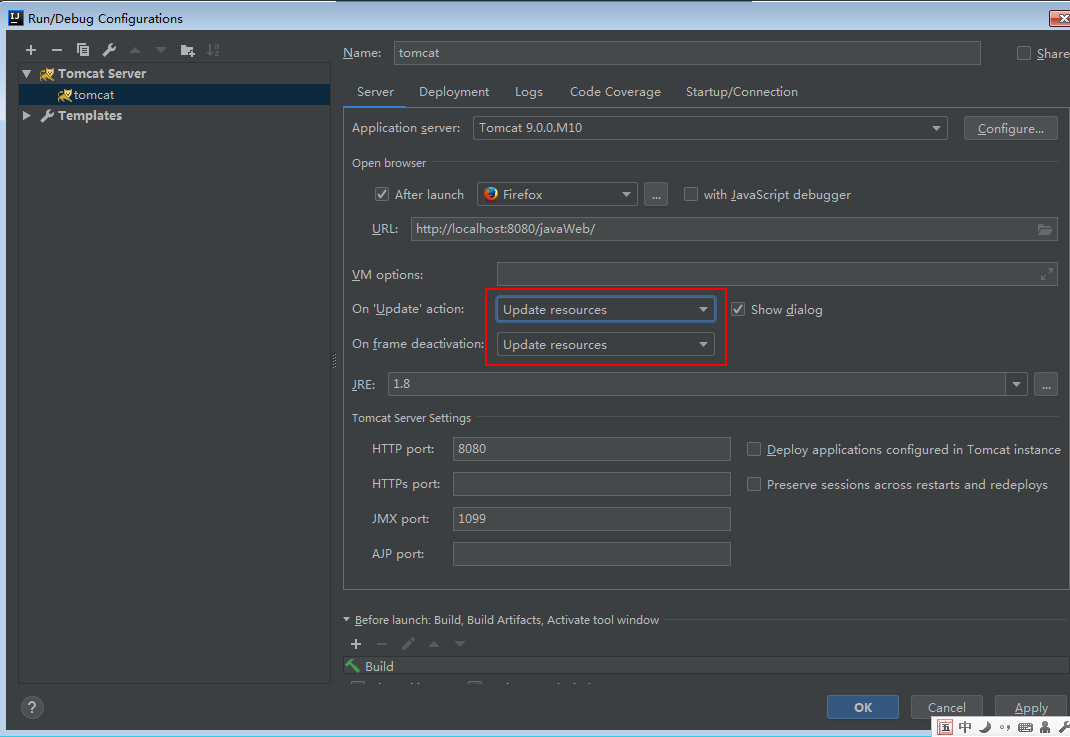
Task: Click IntelliJ logo in title bar
Action: (x=15, y=18)
